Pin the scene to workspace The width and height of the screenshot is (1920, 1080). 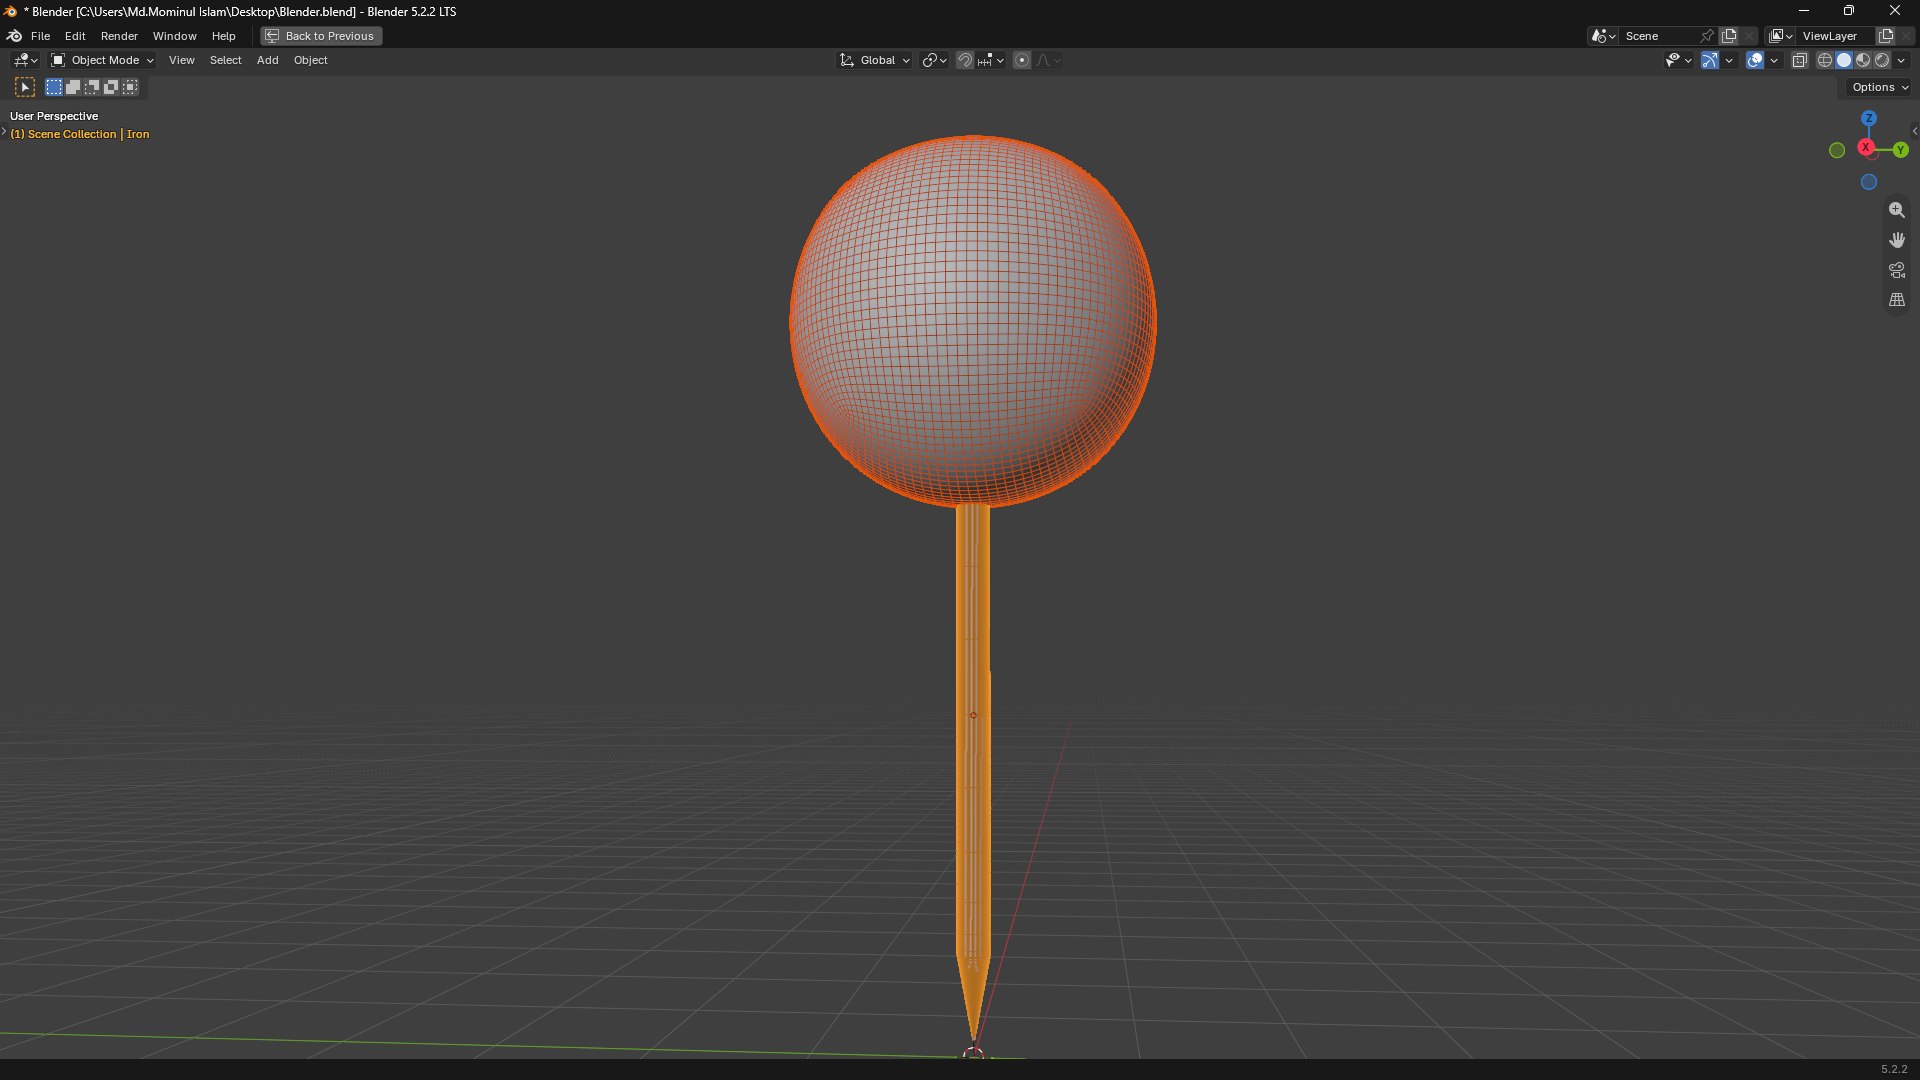(1707, 36)
